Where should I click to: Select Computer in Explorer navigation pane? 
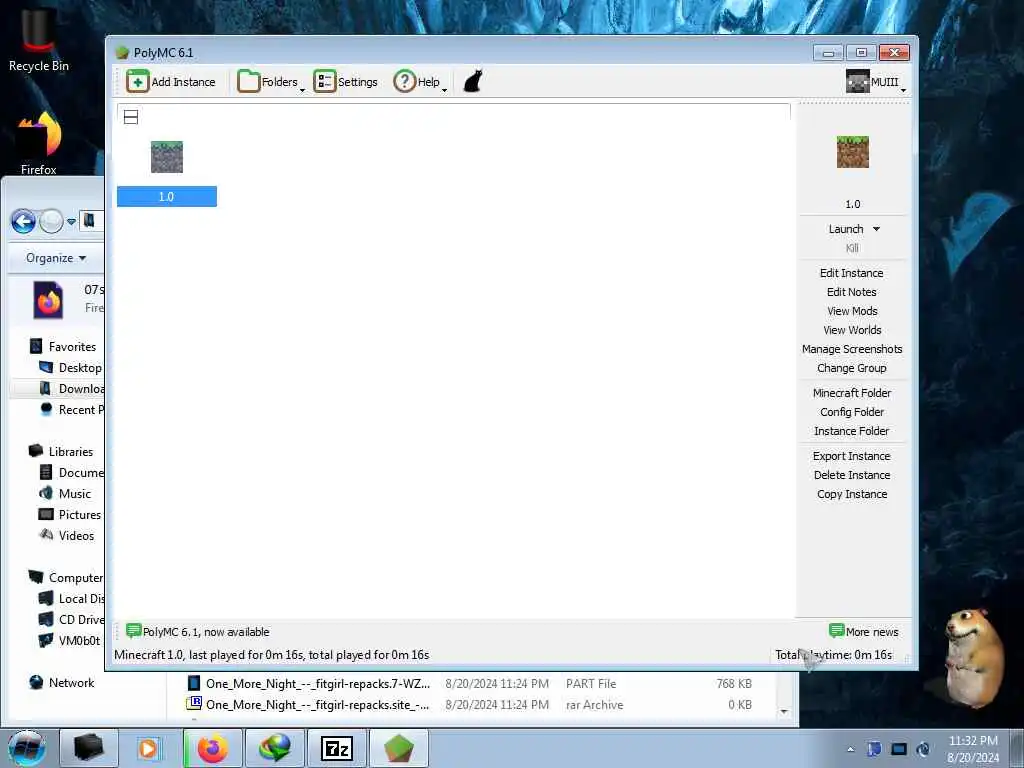65,577
